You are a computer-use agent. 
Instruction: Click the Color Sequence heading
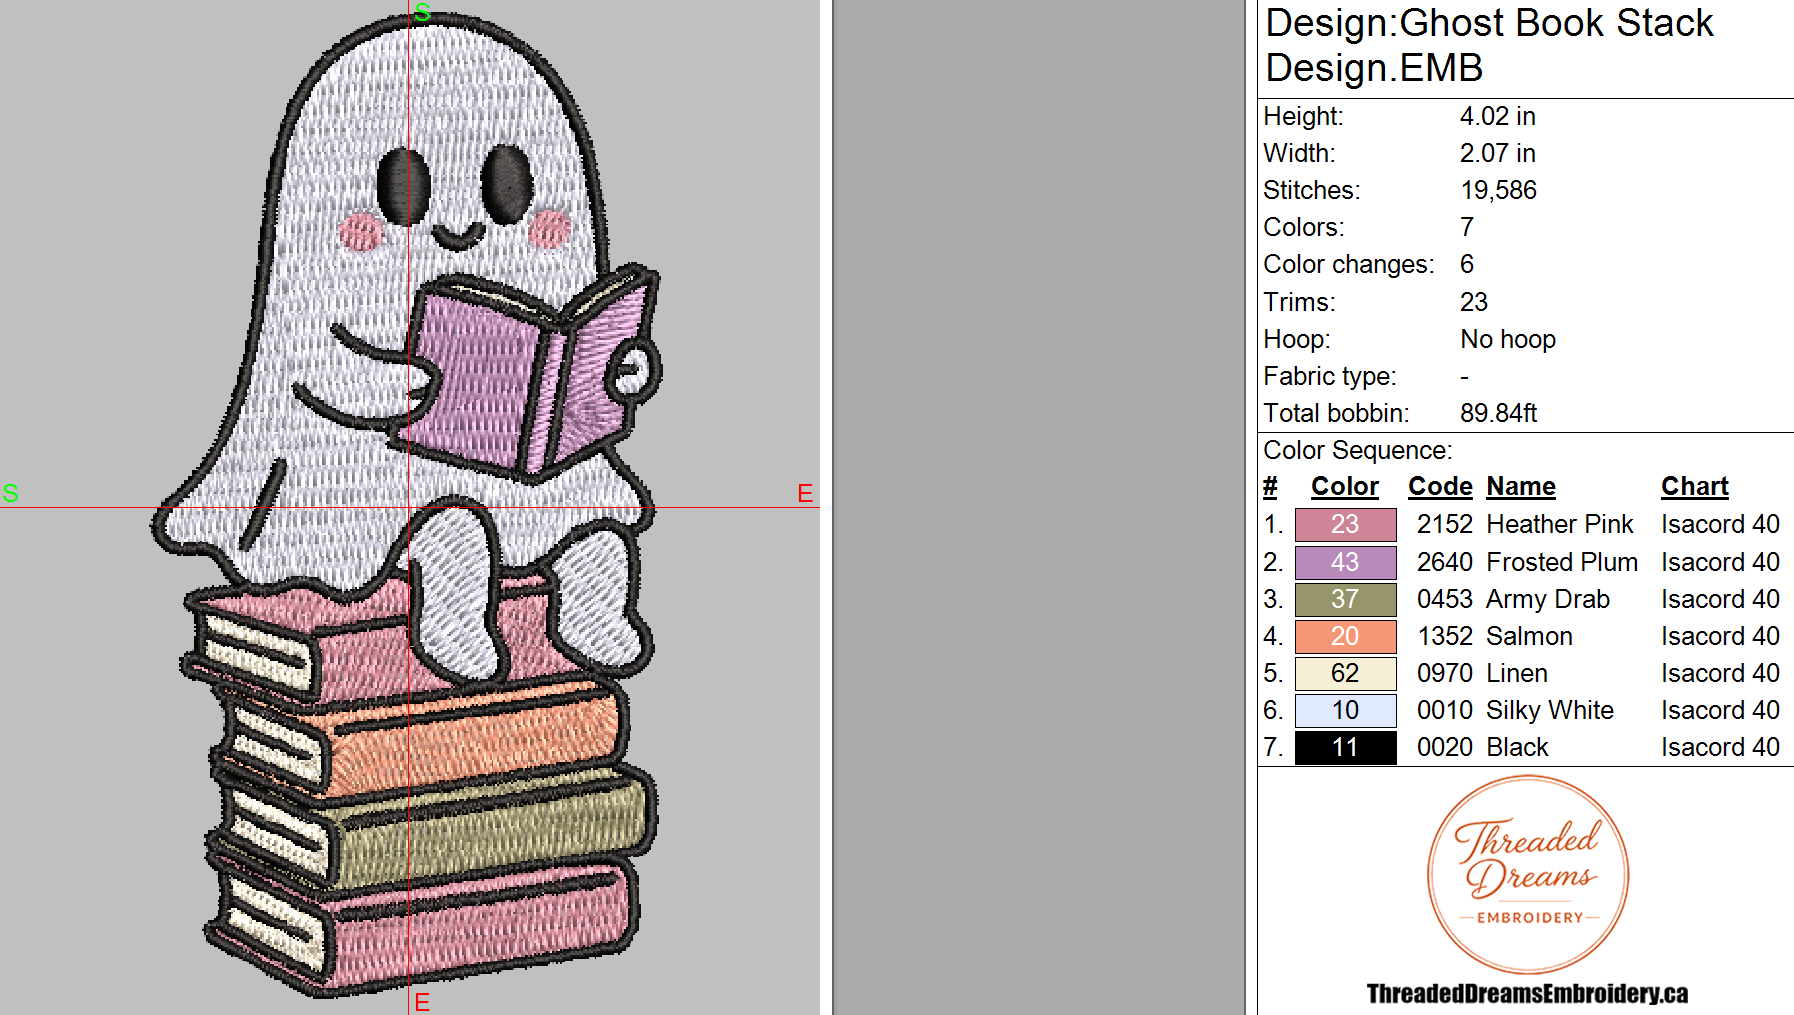(x=1358, y=450)
